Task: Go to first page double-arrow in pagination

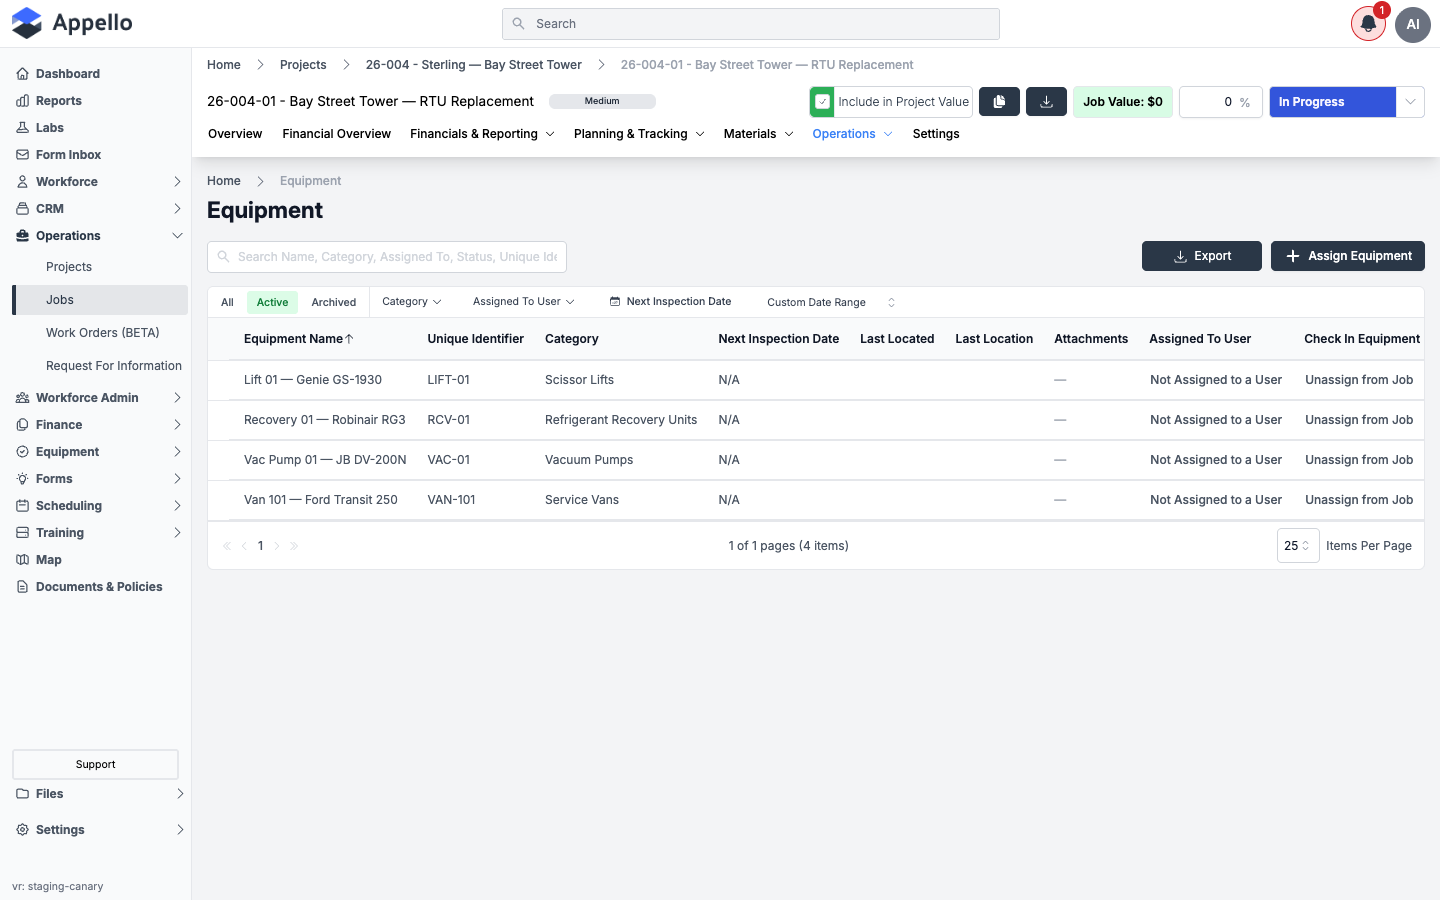Action: click(227, 546)
